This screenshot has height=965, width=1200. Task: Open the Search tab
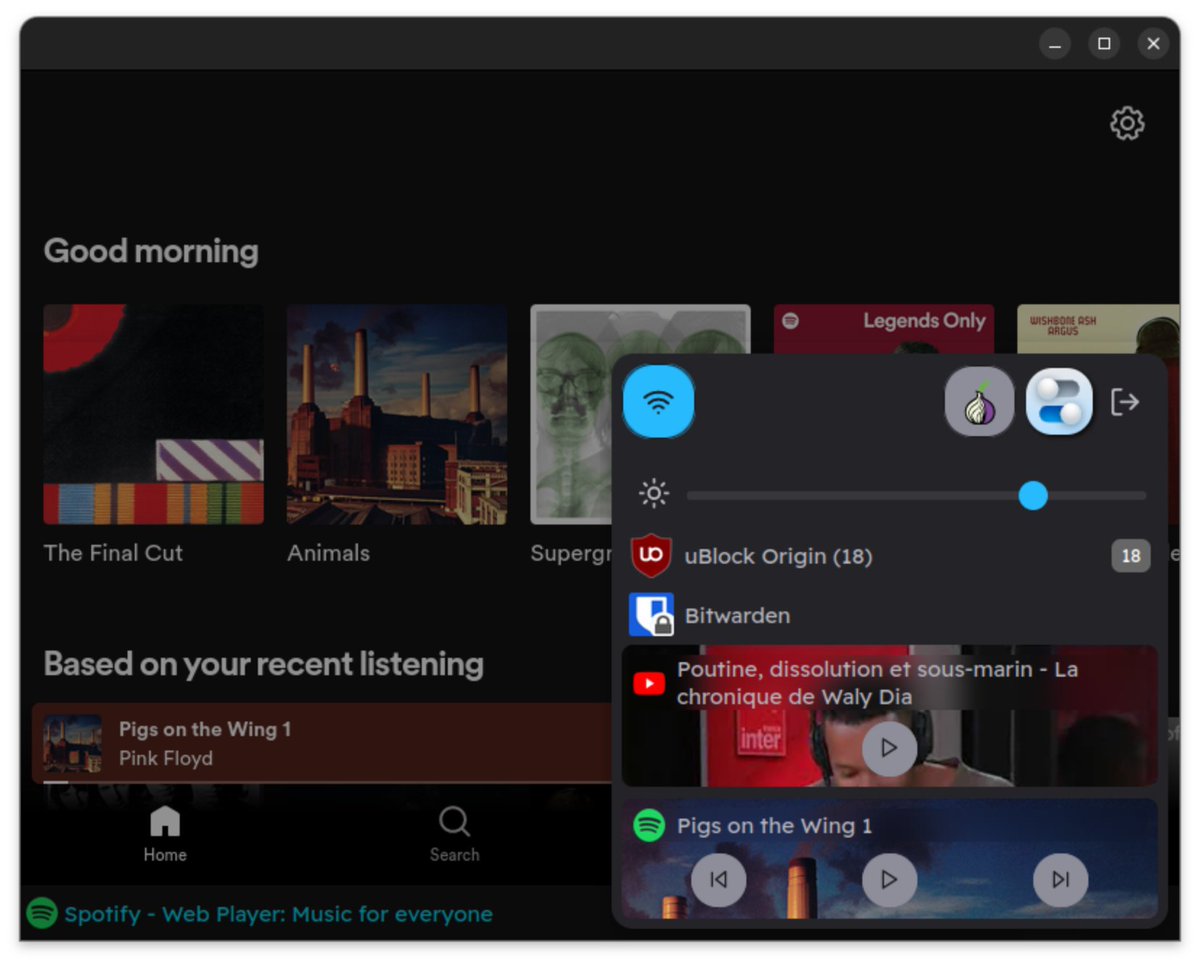click(x=454, y=835)
